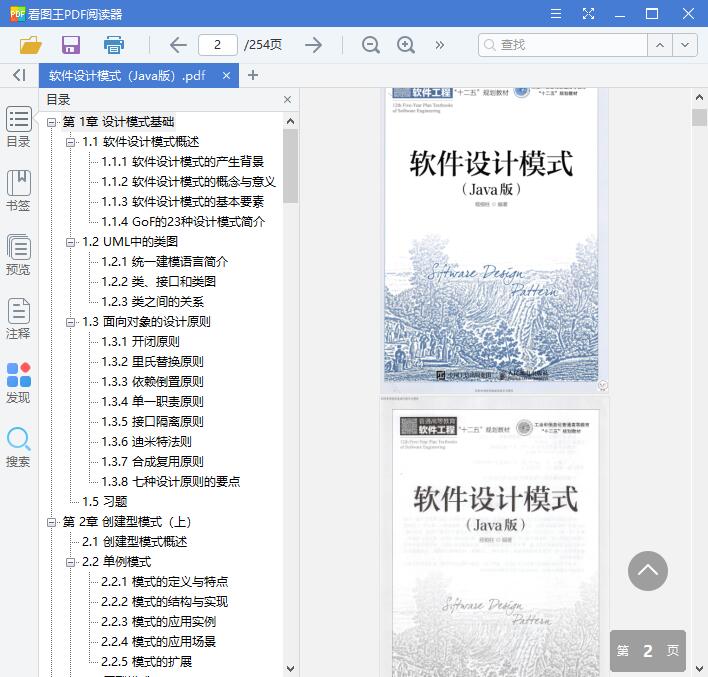The height and width of the screenshot is (677, 708).
Task: Select 1.3.3 依赖倒置原则
Action: [x=152, y=381]
